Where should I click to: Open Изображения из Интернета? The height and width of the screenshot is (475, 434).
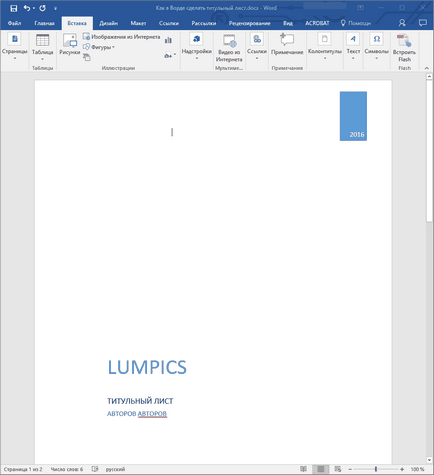[122, 37]
